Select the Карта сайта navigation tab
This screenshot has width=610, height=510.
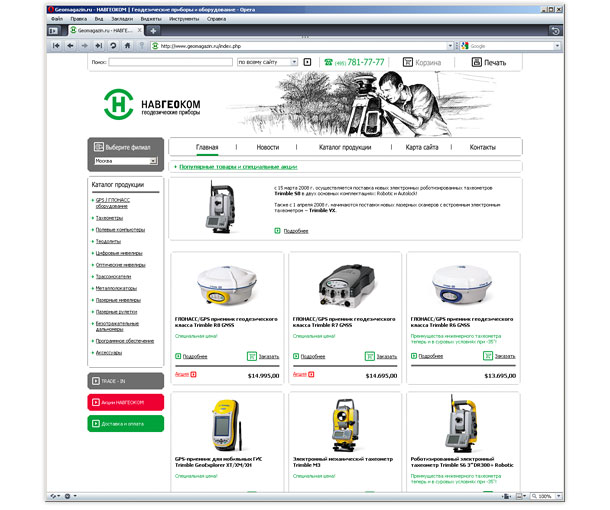(x=422, y=147)
